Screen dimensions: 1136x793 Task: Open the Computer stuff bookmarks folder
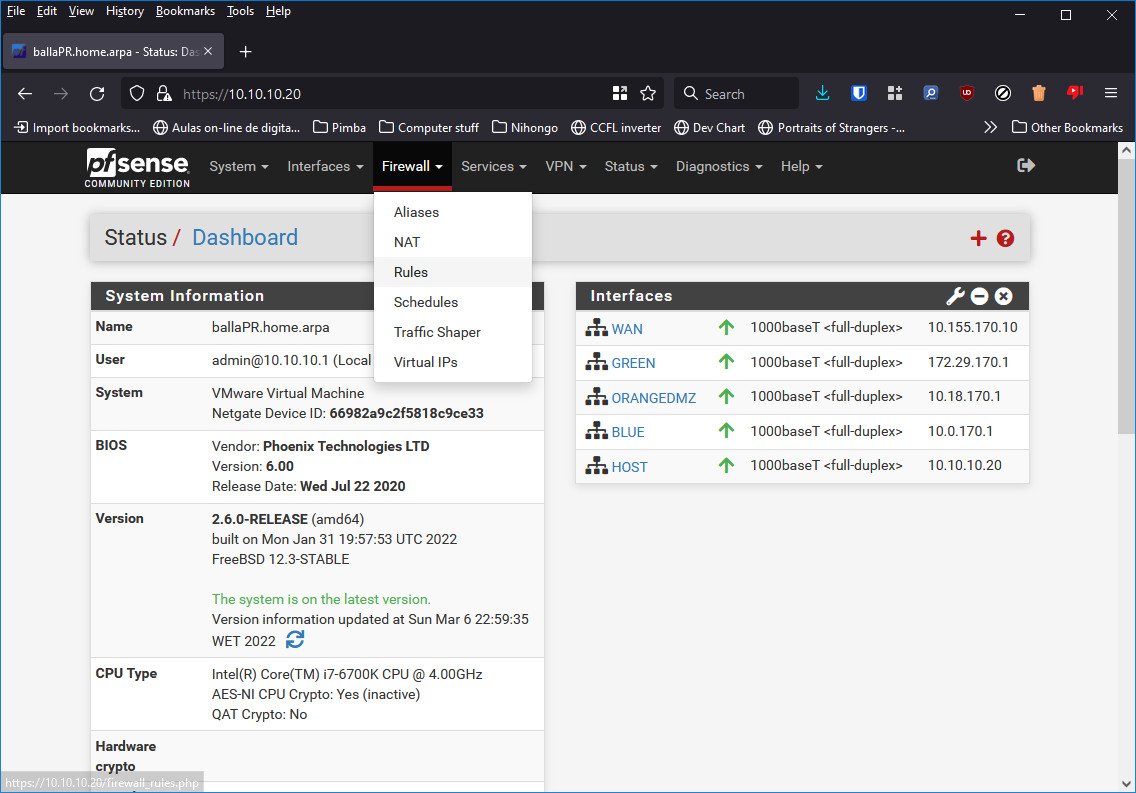[x=428, y=127]
